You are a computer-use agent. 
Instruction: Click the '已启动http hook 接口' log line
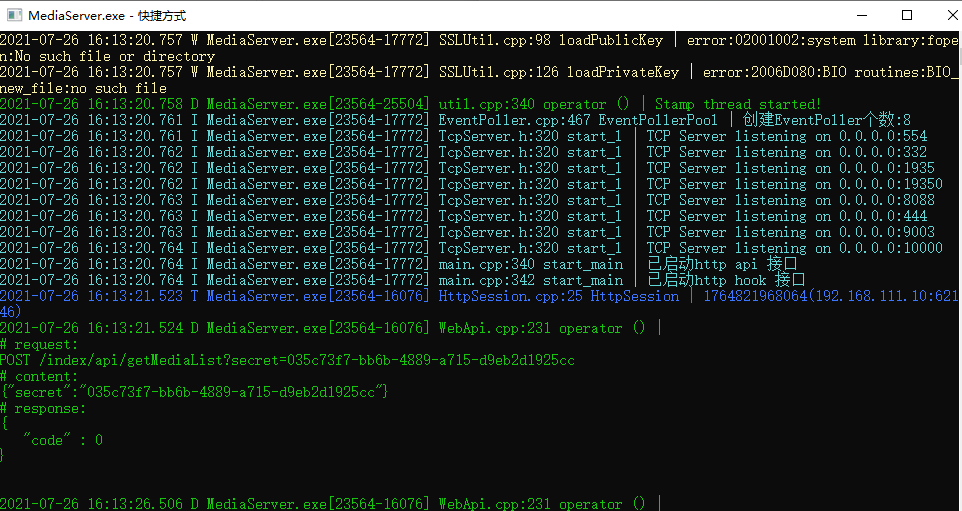click(x=402, y=280)
